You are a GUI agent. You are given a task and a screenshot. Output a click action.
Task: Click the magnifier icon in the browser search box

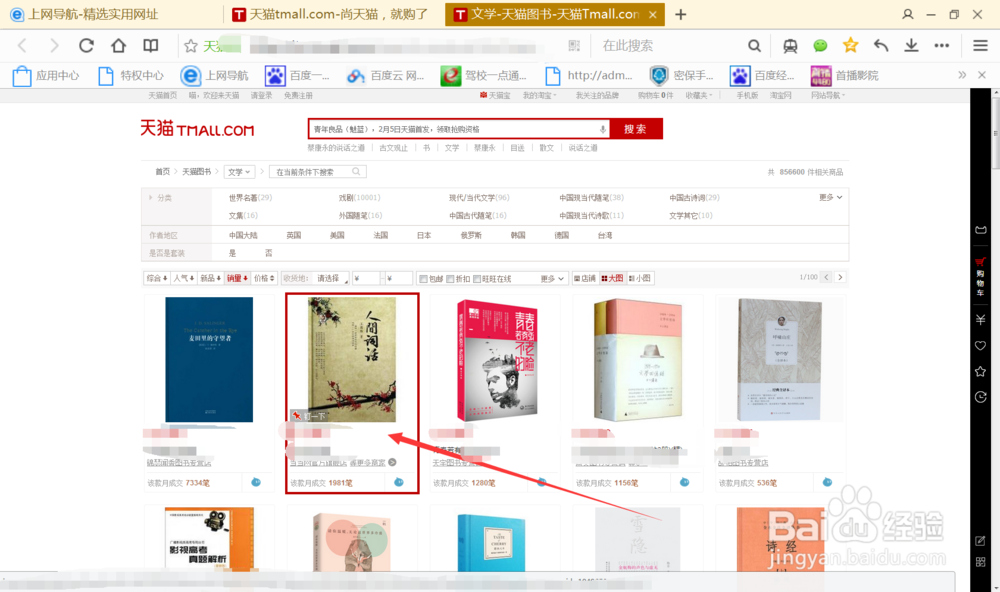click(754, 46)
